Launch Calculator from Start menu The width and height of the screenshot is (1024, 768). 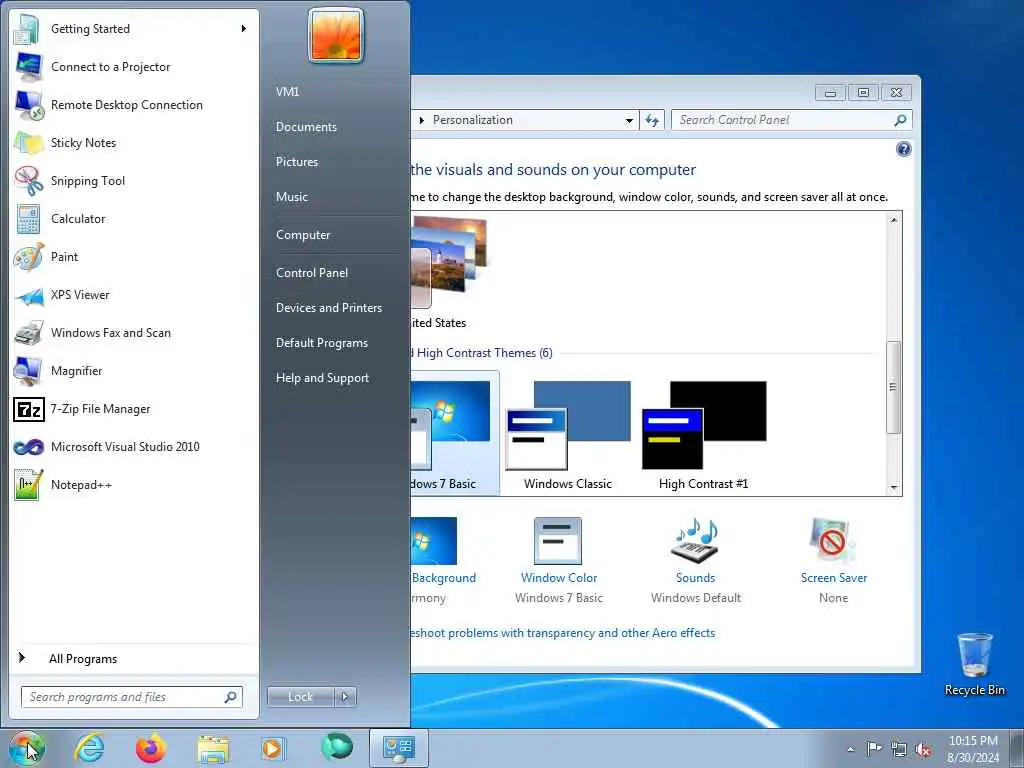[133, 219]
